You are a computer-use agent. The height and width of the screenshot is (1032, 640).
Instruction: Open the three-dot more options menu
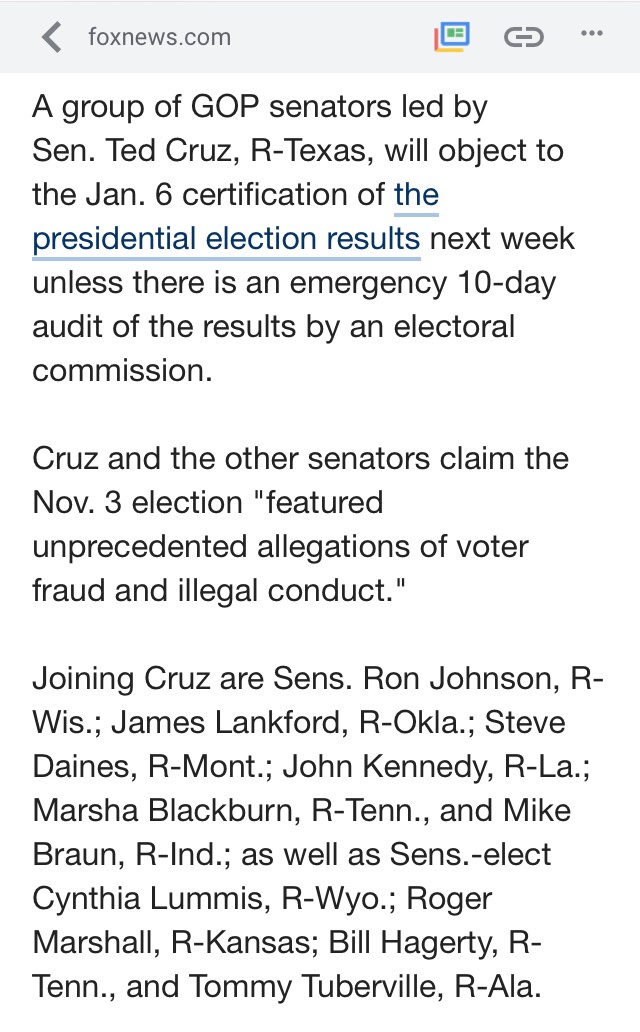(x=592, y=34)
